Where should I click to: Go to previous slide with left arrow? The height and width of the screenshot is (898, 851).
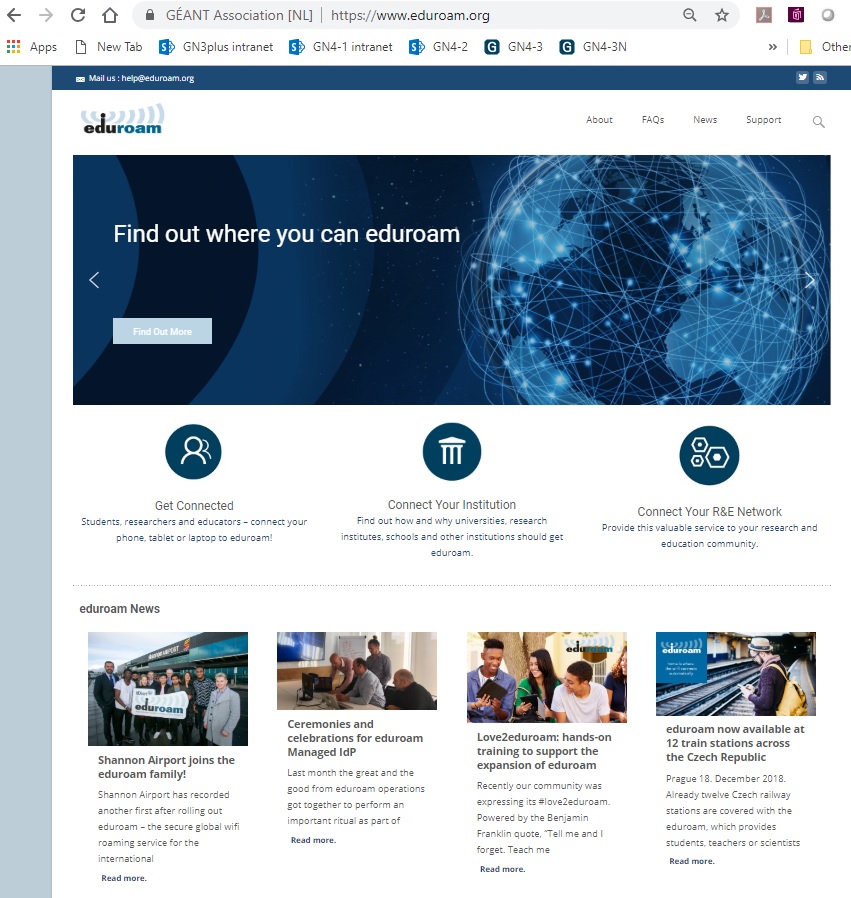[95, 281]
